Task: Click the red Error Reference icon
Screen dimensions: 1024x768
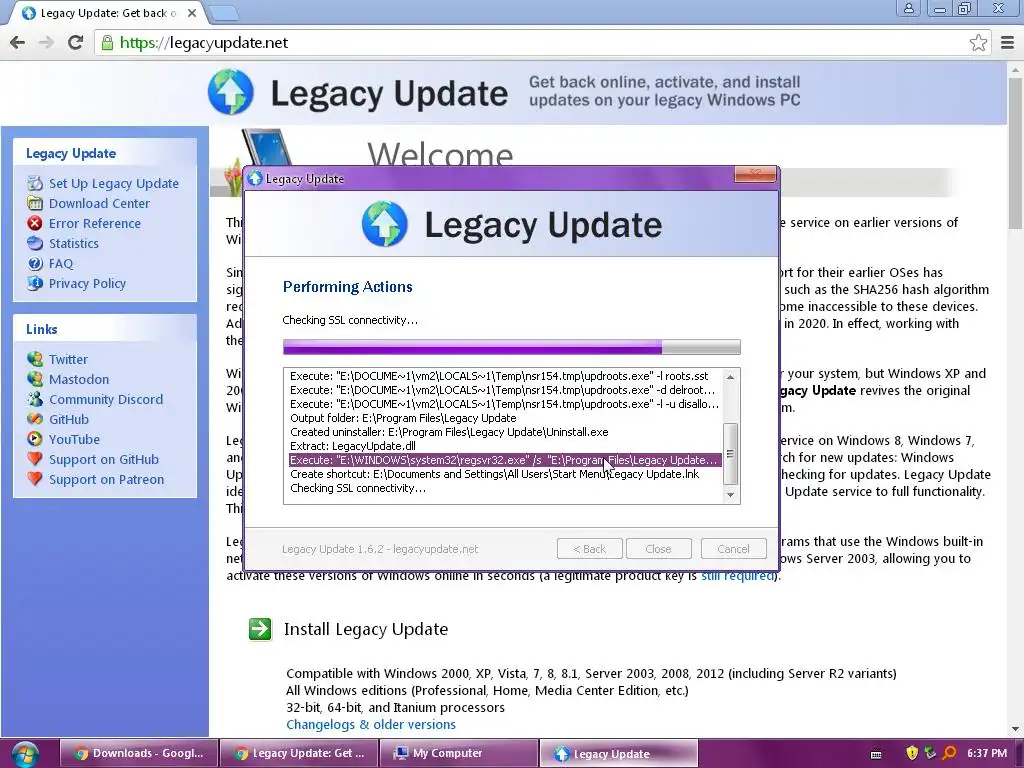Action: tap(35, 223)
